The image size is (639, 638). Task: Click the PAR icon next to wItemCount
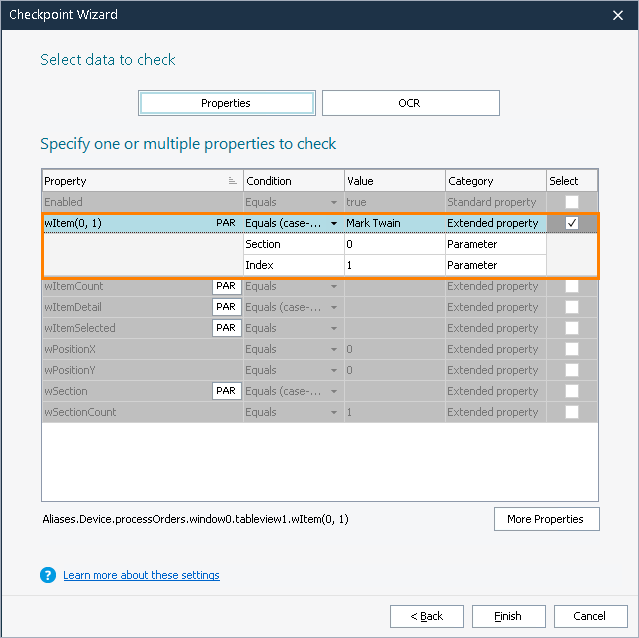tap(226, 286)
